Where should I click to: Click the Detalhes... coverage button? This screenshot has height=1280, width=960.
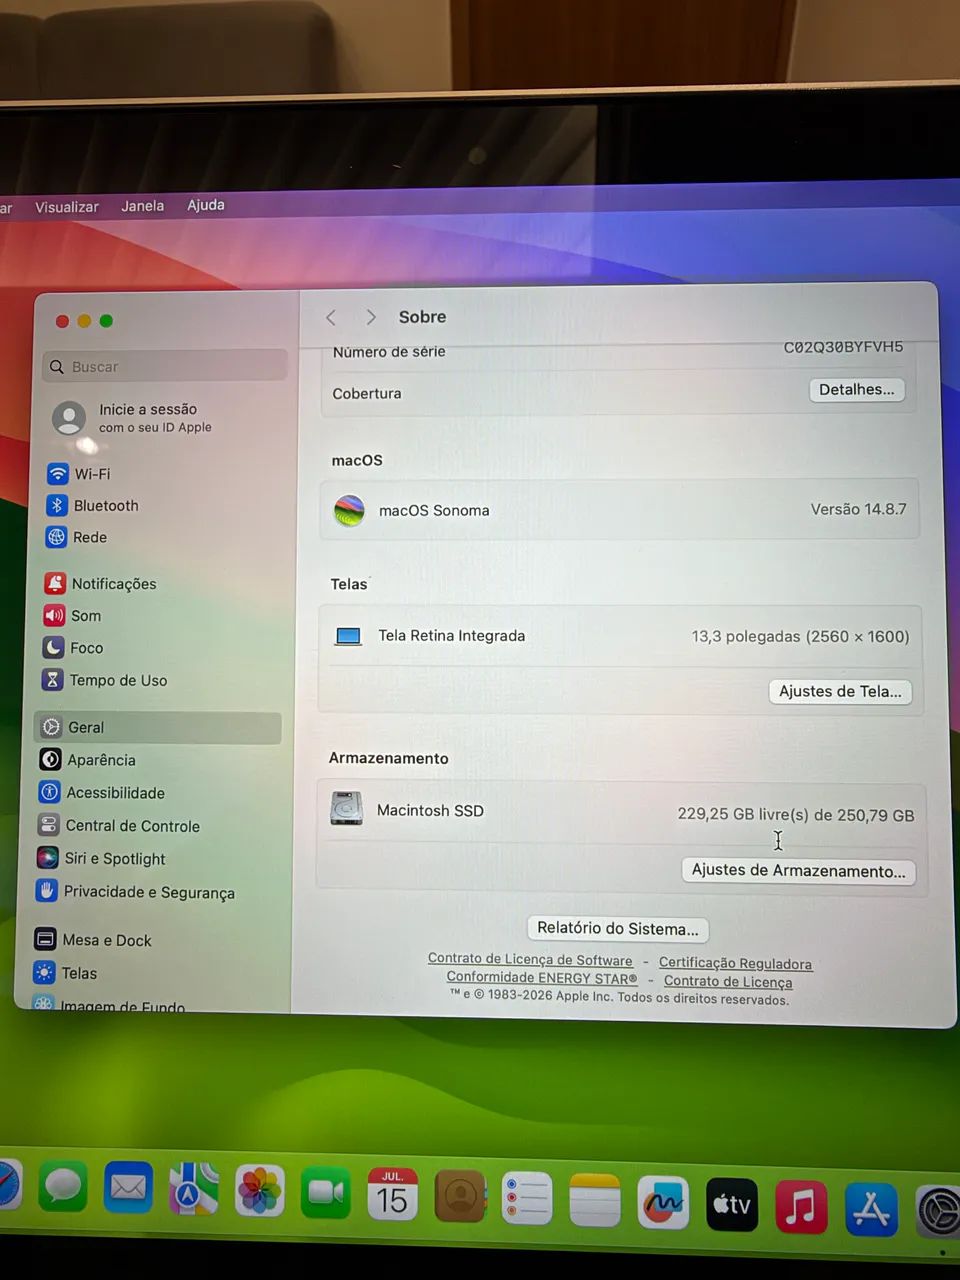click(857, 390)
